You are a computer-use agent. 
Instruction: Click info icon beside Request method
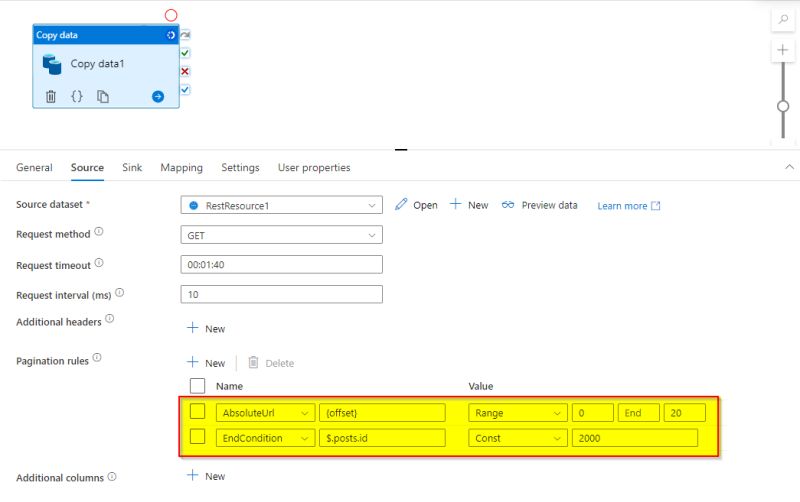click(99, 232)
